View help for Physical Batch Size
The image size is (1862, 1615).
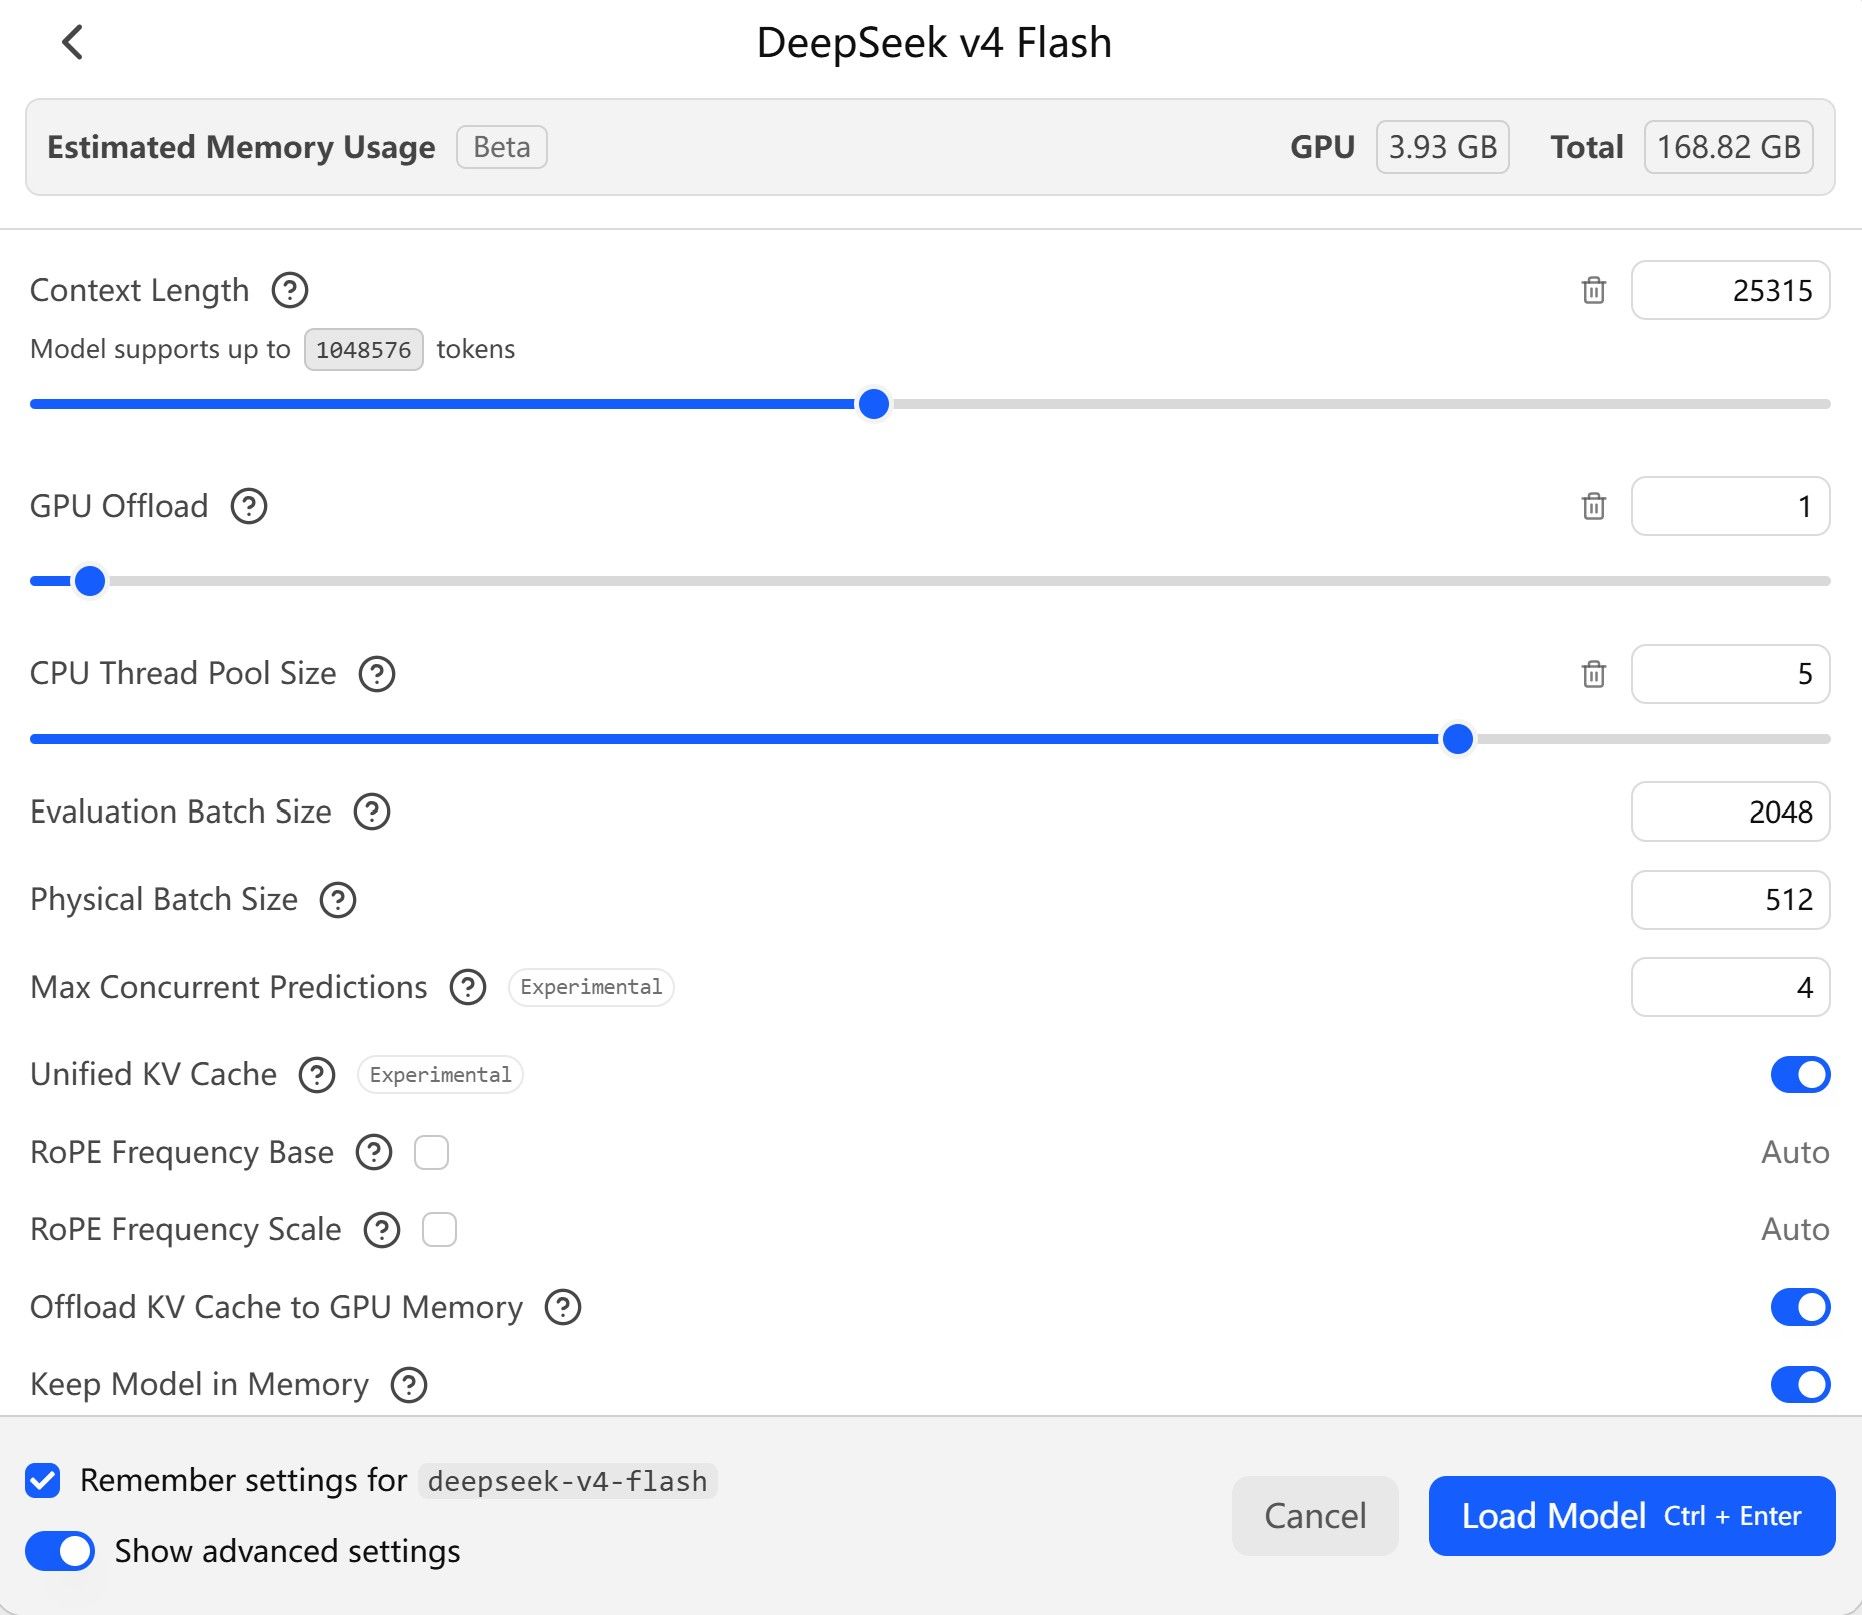coord(338,900)
